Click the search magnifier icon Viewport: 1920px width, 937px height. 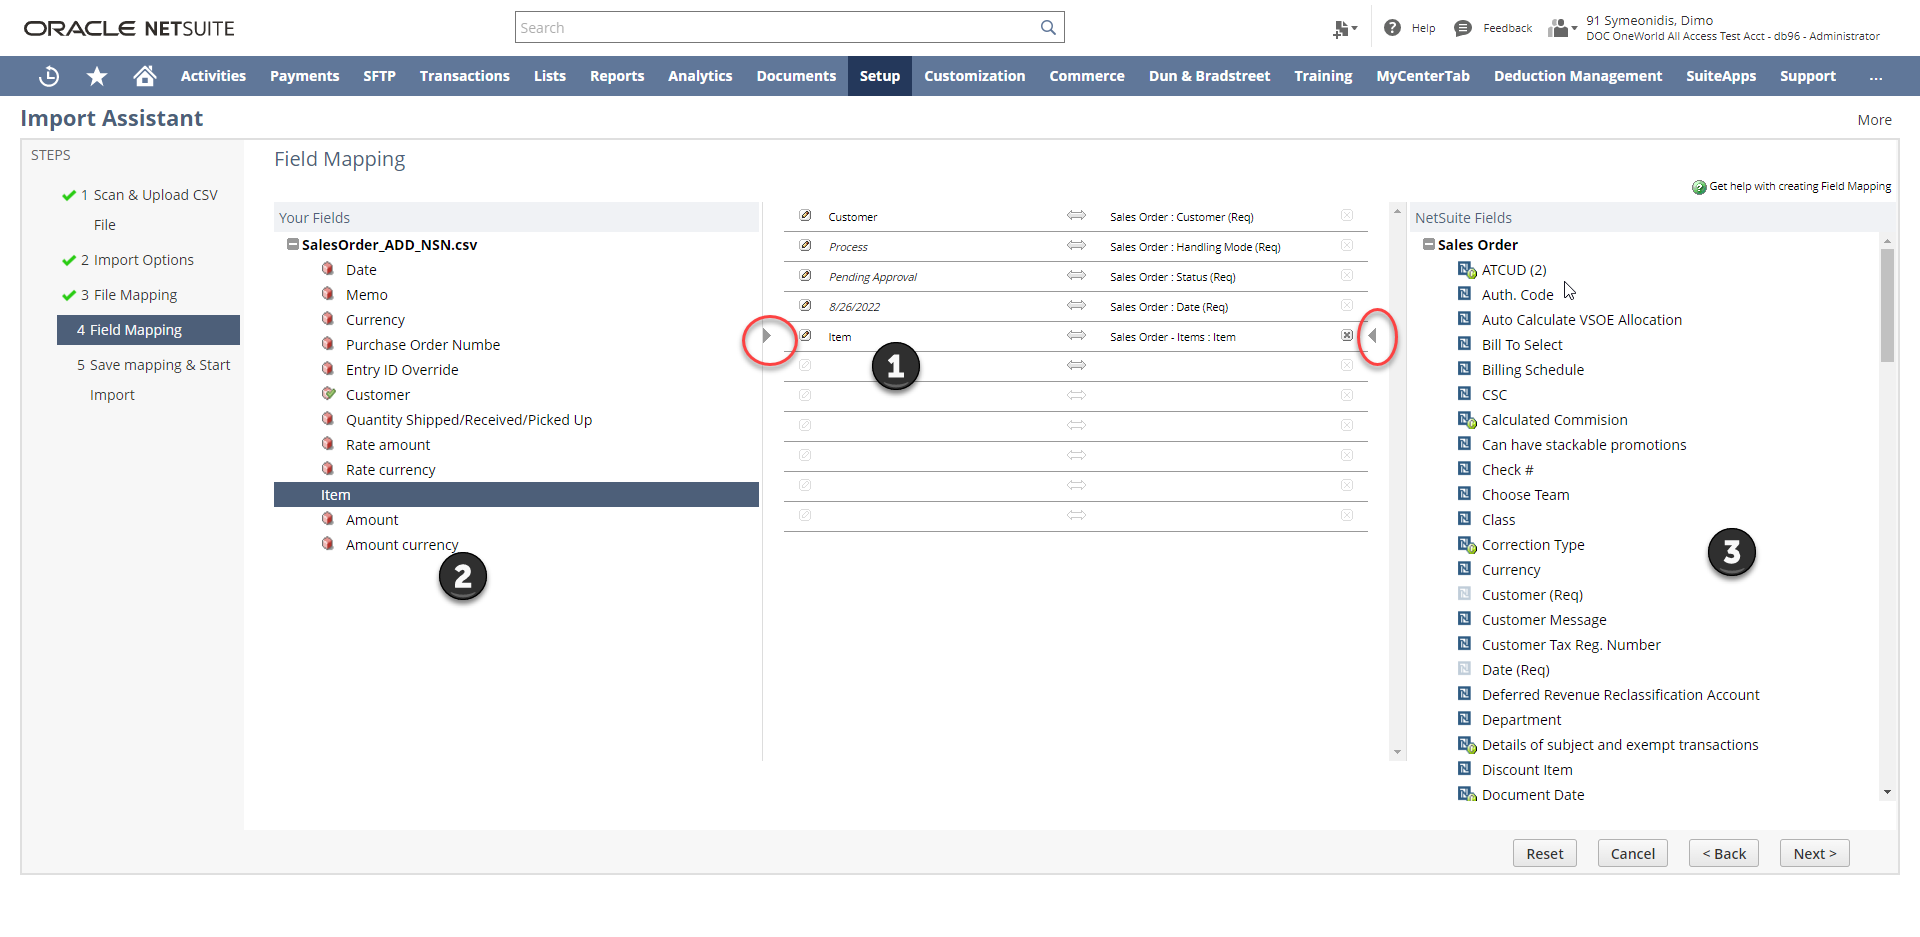[1048, 28]
